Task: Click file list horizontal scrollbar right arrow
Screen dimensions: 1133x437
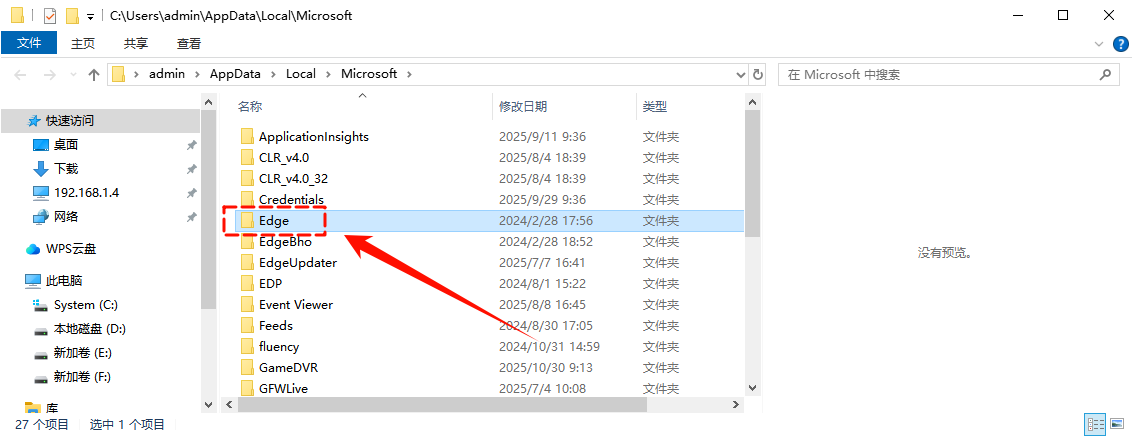Action: click(736, 404)
